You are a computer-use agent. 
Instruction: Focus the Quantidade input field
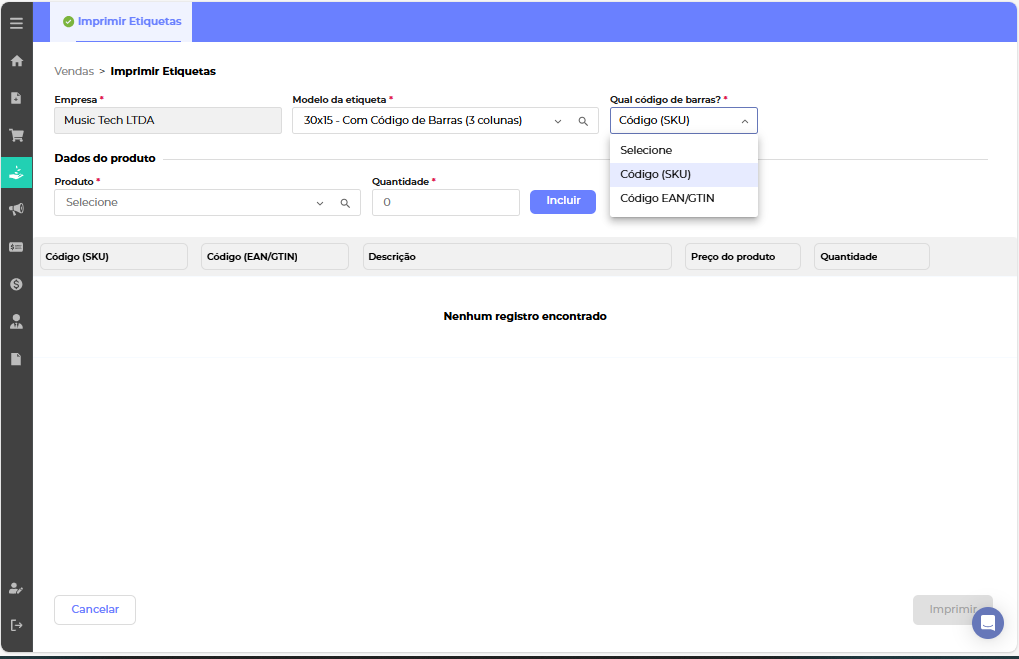tap(445, 202)
